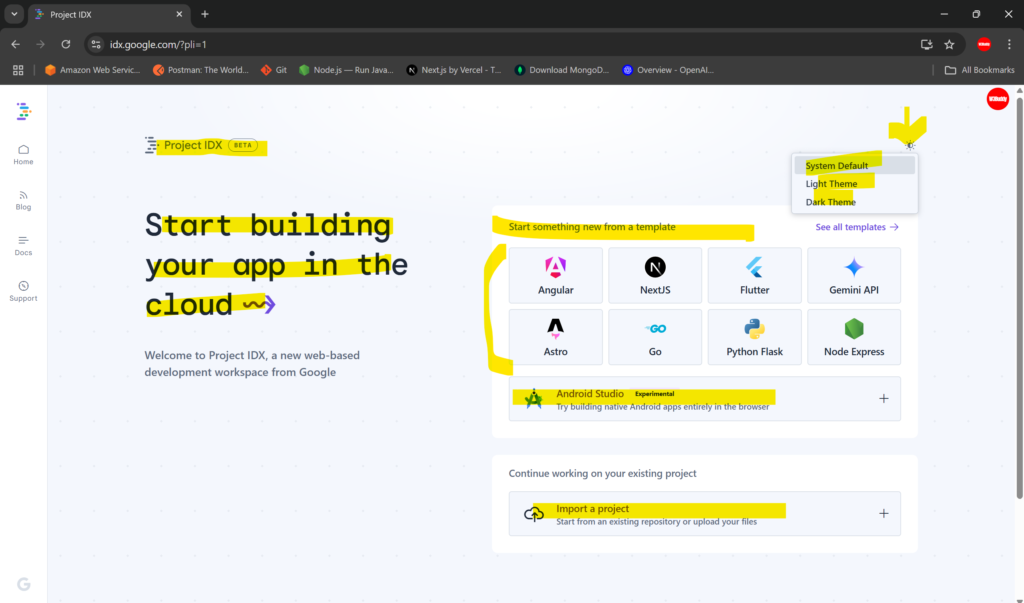Choose the Go template
Viewport: 1024px width, 603px height.
point(655,337)
